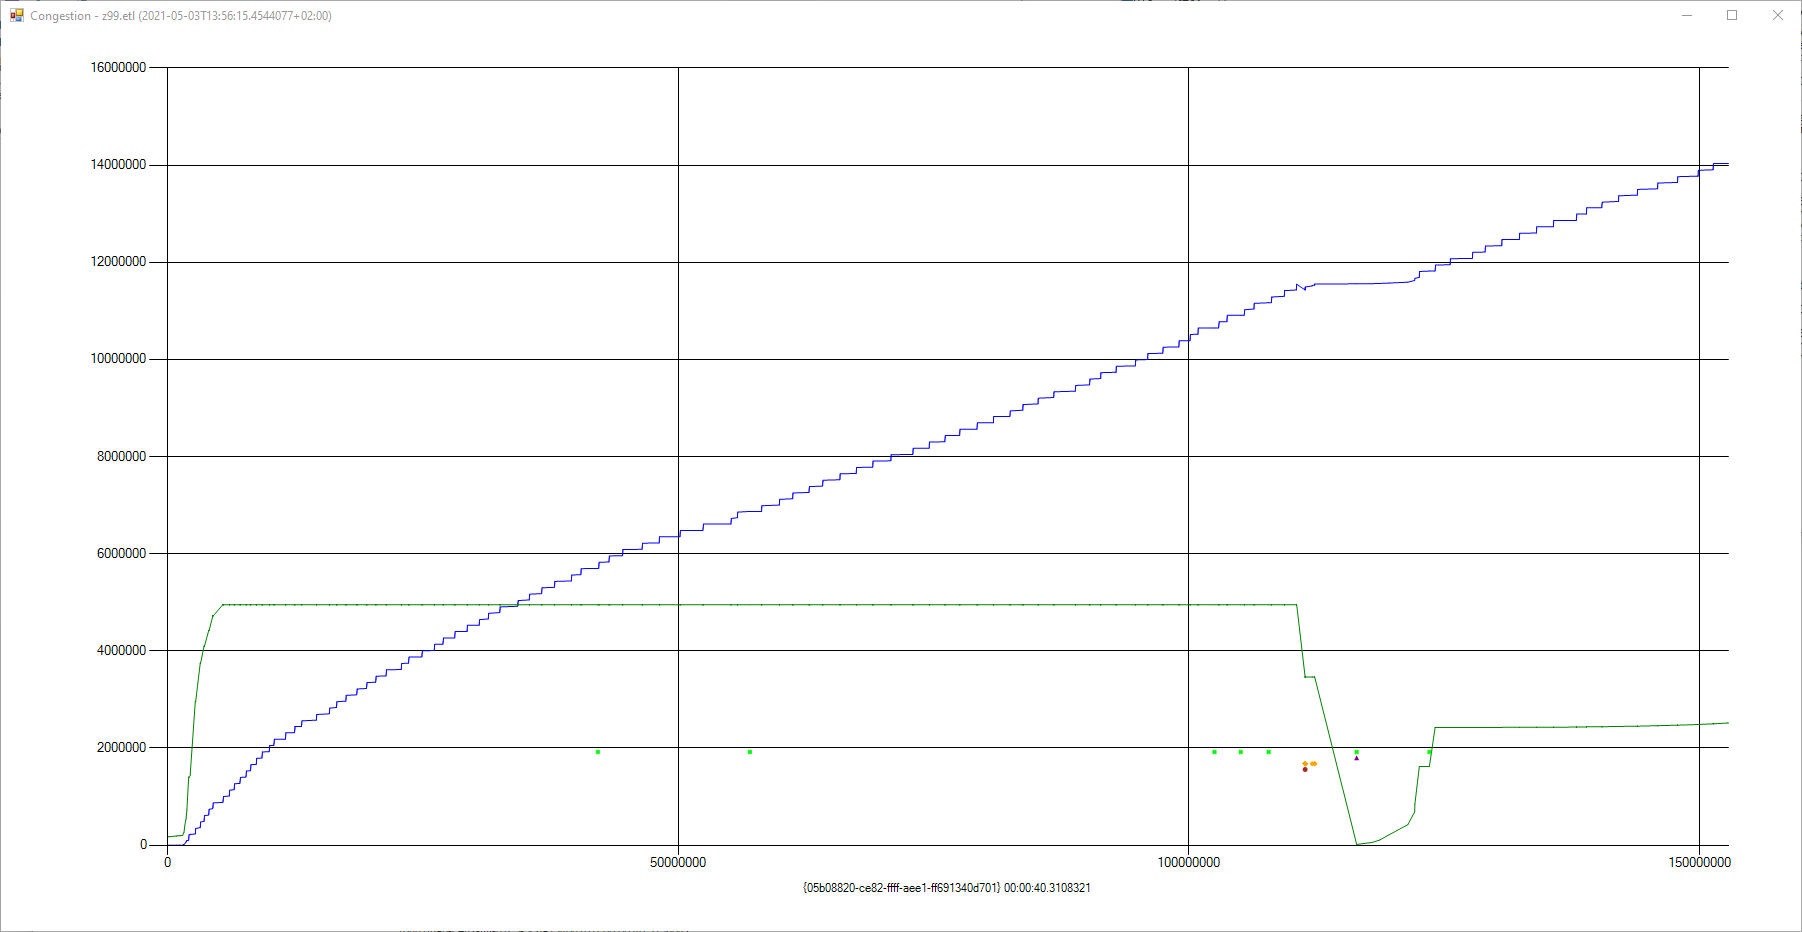The height and width of the screenshot is (932, 1802).
Task: Click the y-axis label 14000000
Action: [118, 165]
